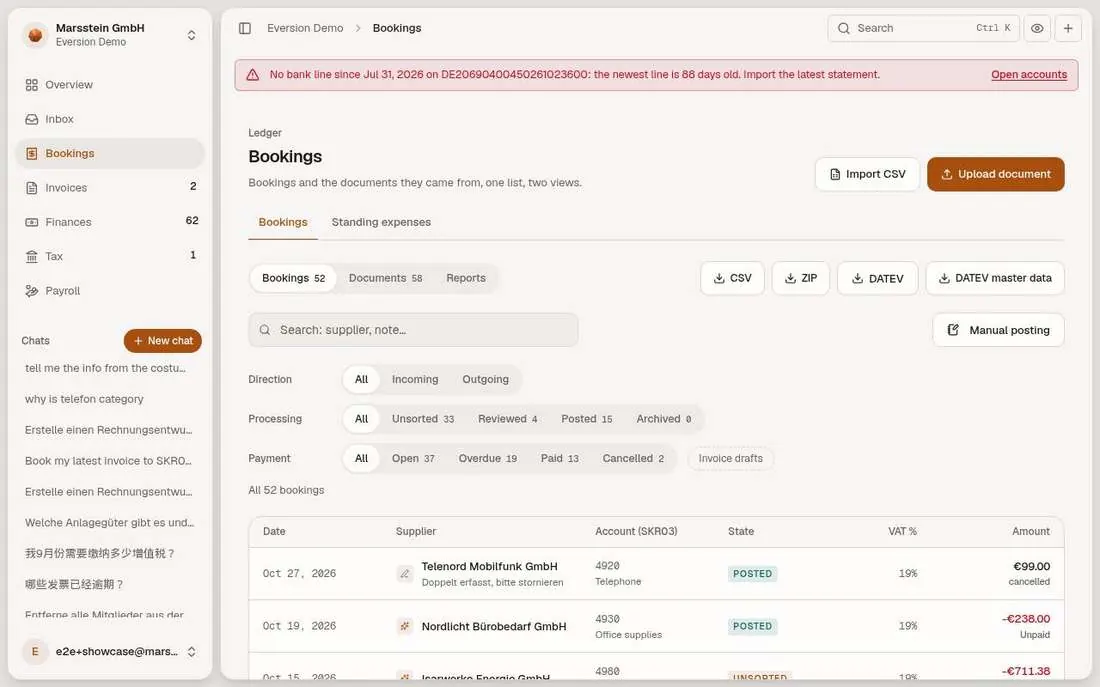
Task: Click Manual posting button
Action: point(998,330)
